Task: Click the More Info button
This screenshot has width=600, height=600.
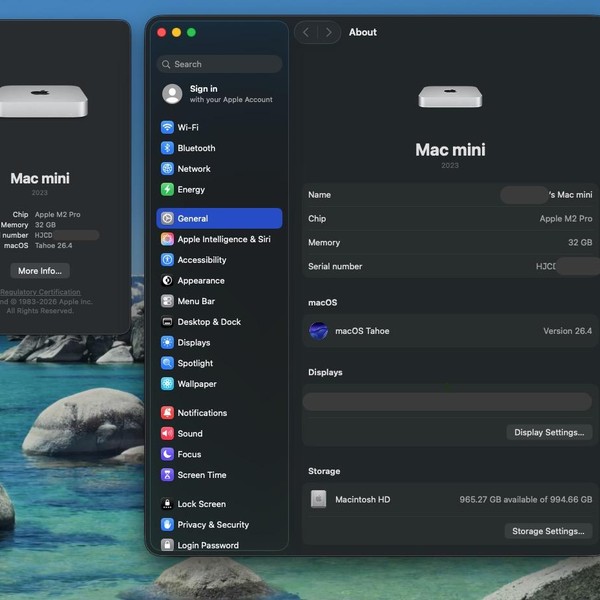Action: 41,270
